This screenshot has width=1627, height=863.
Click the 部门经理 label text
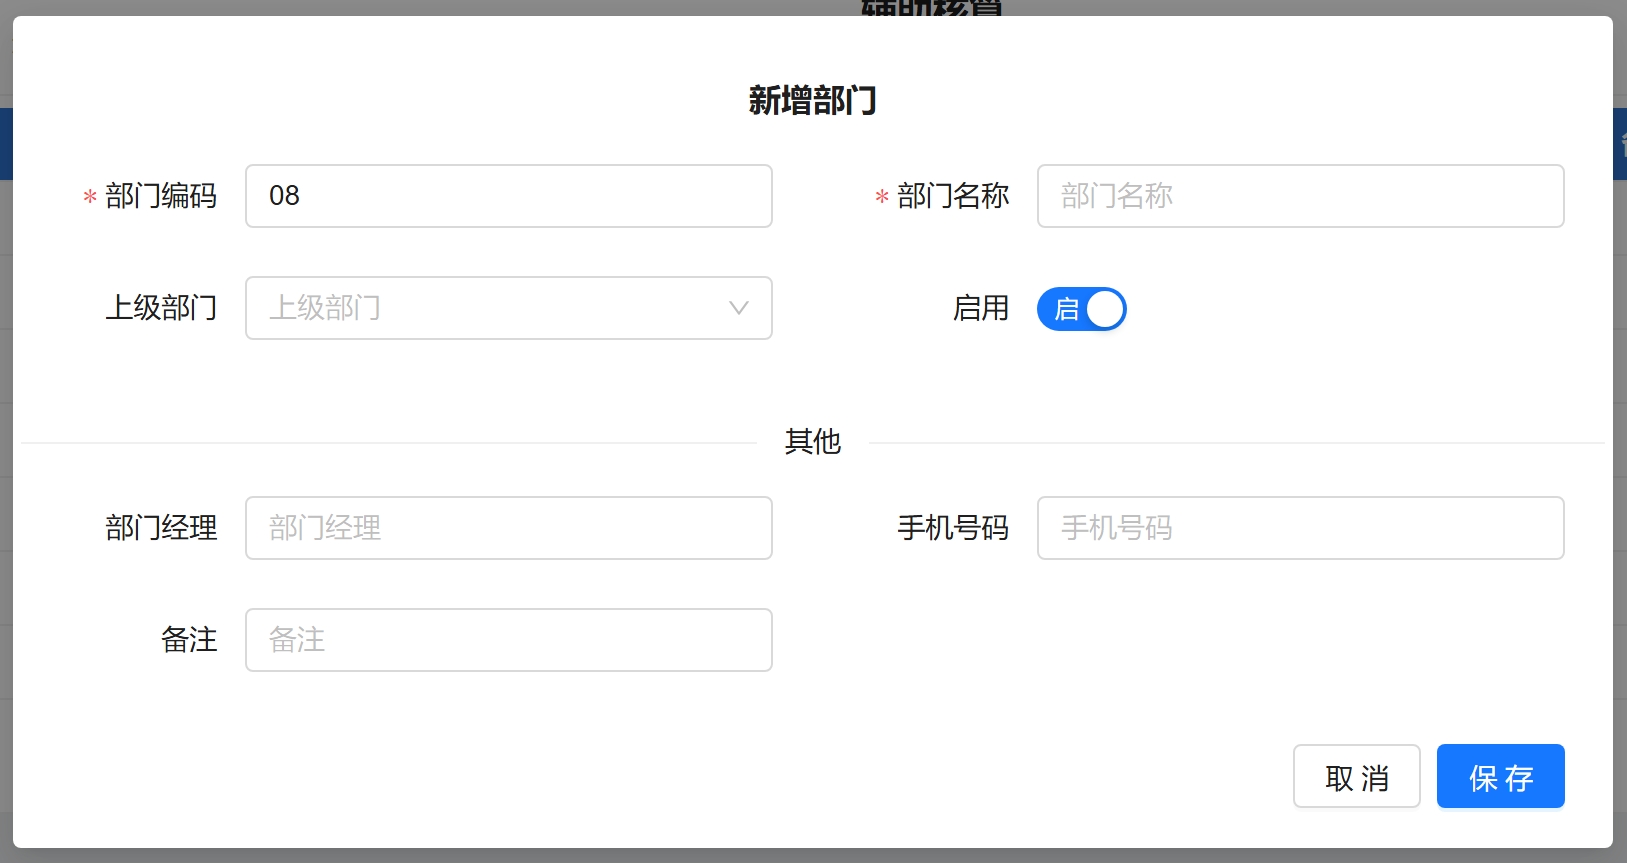pyautogui.click(x=161, y=528)
